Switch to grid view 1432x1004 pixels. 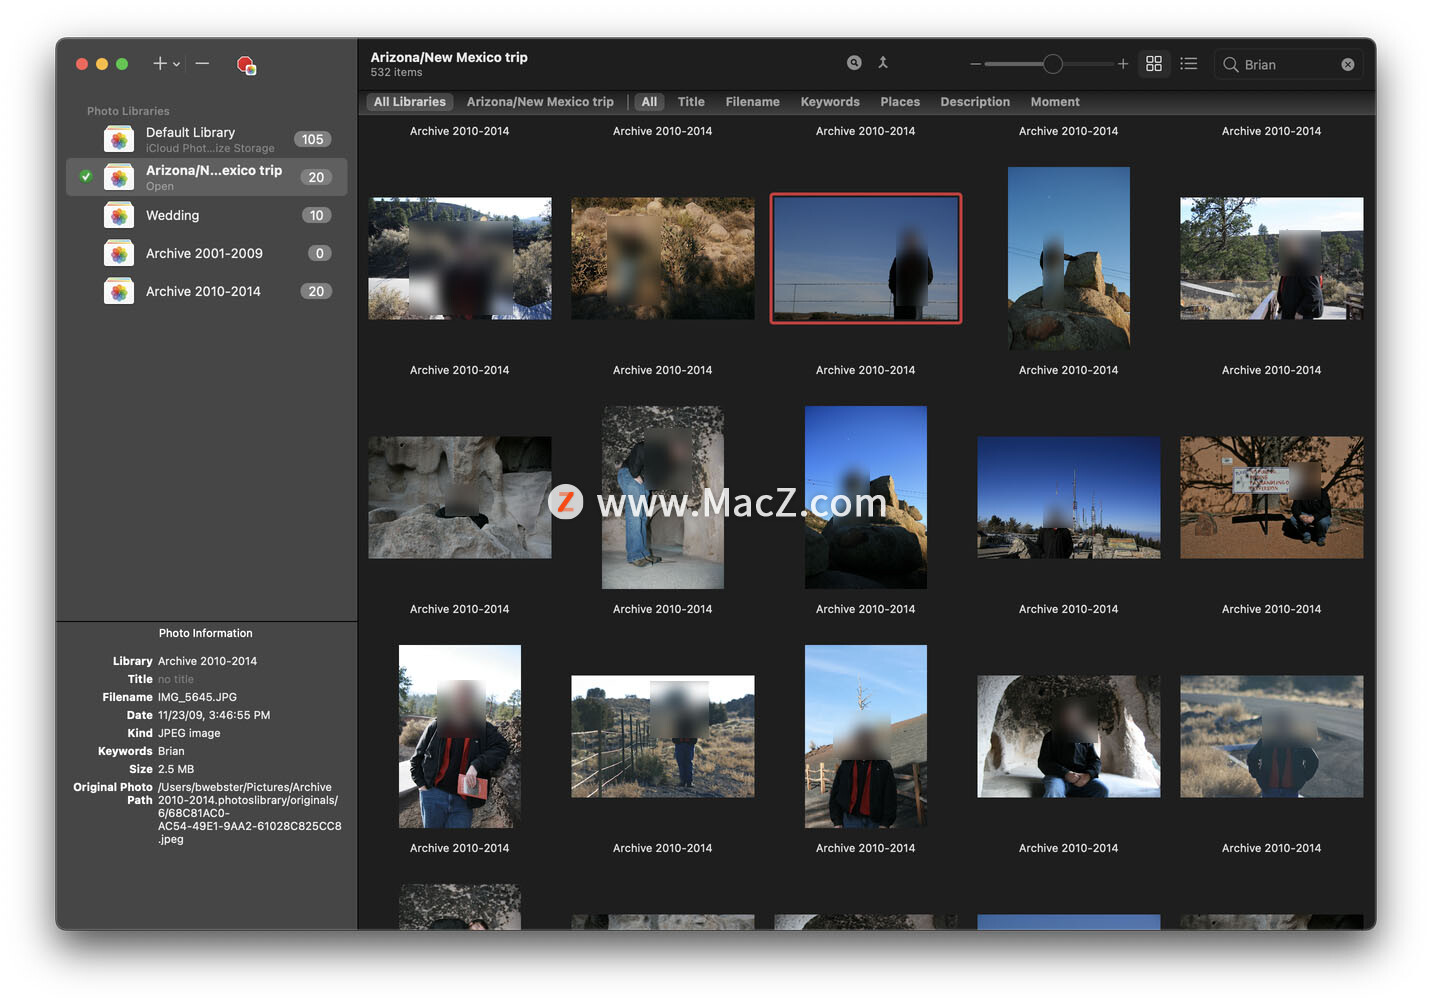[1154, 64]
